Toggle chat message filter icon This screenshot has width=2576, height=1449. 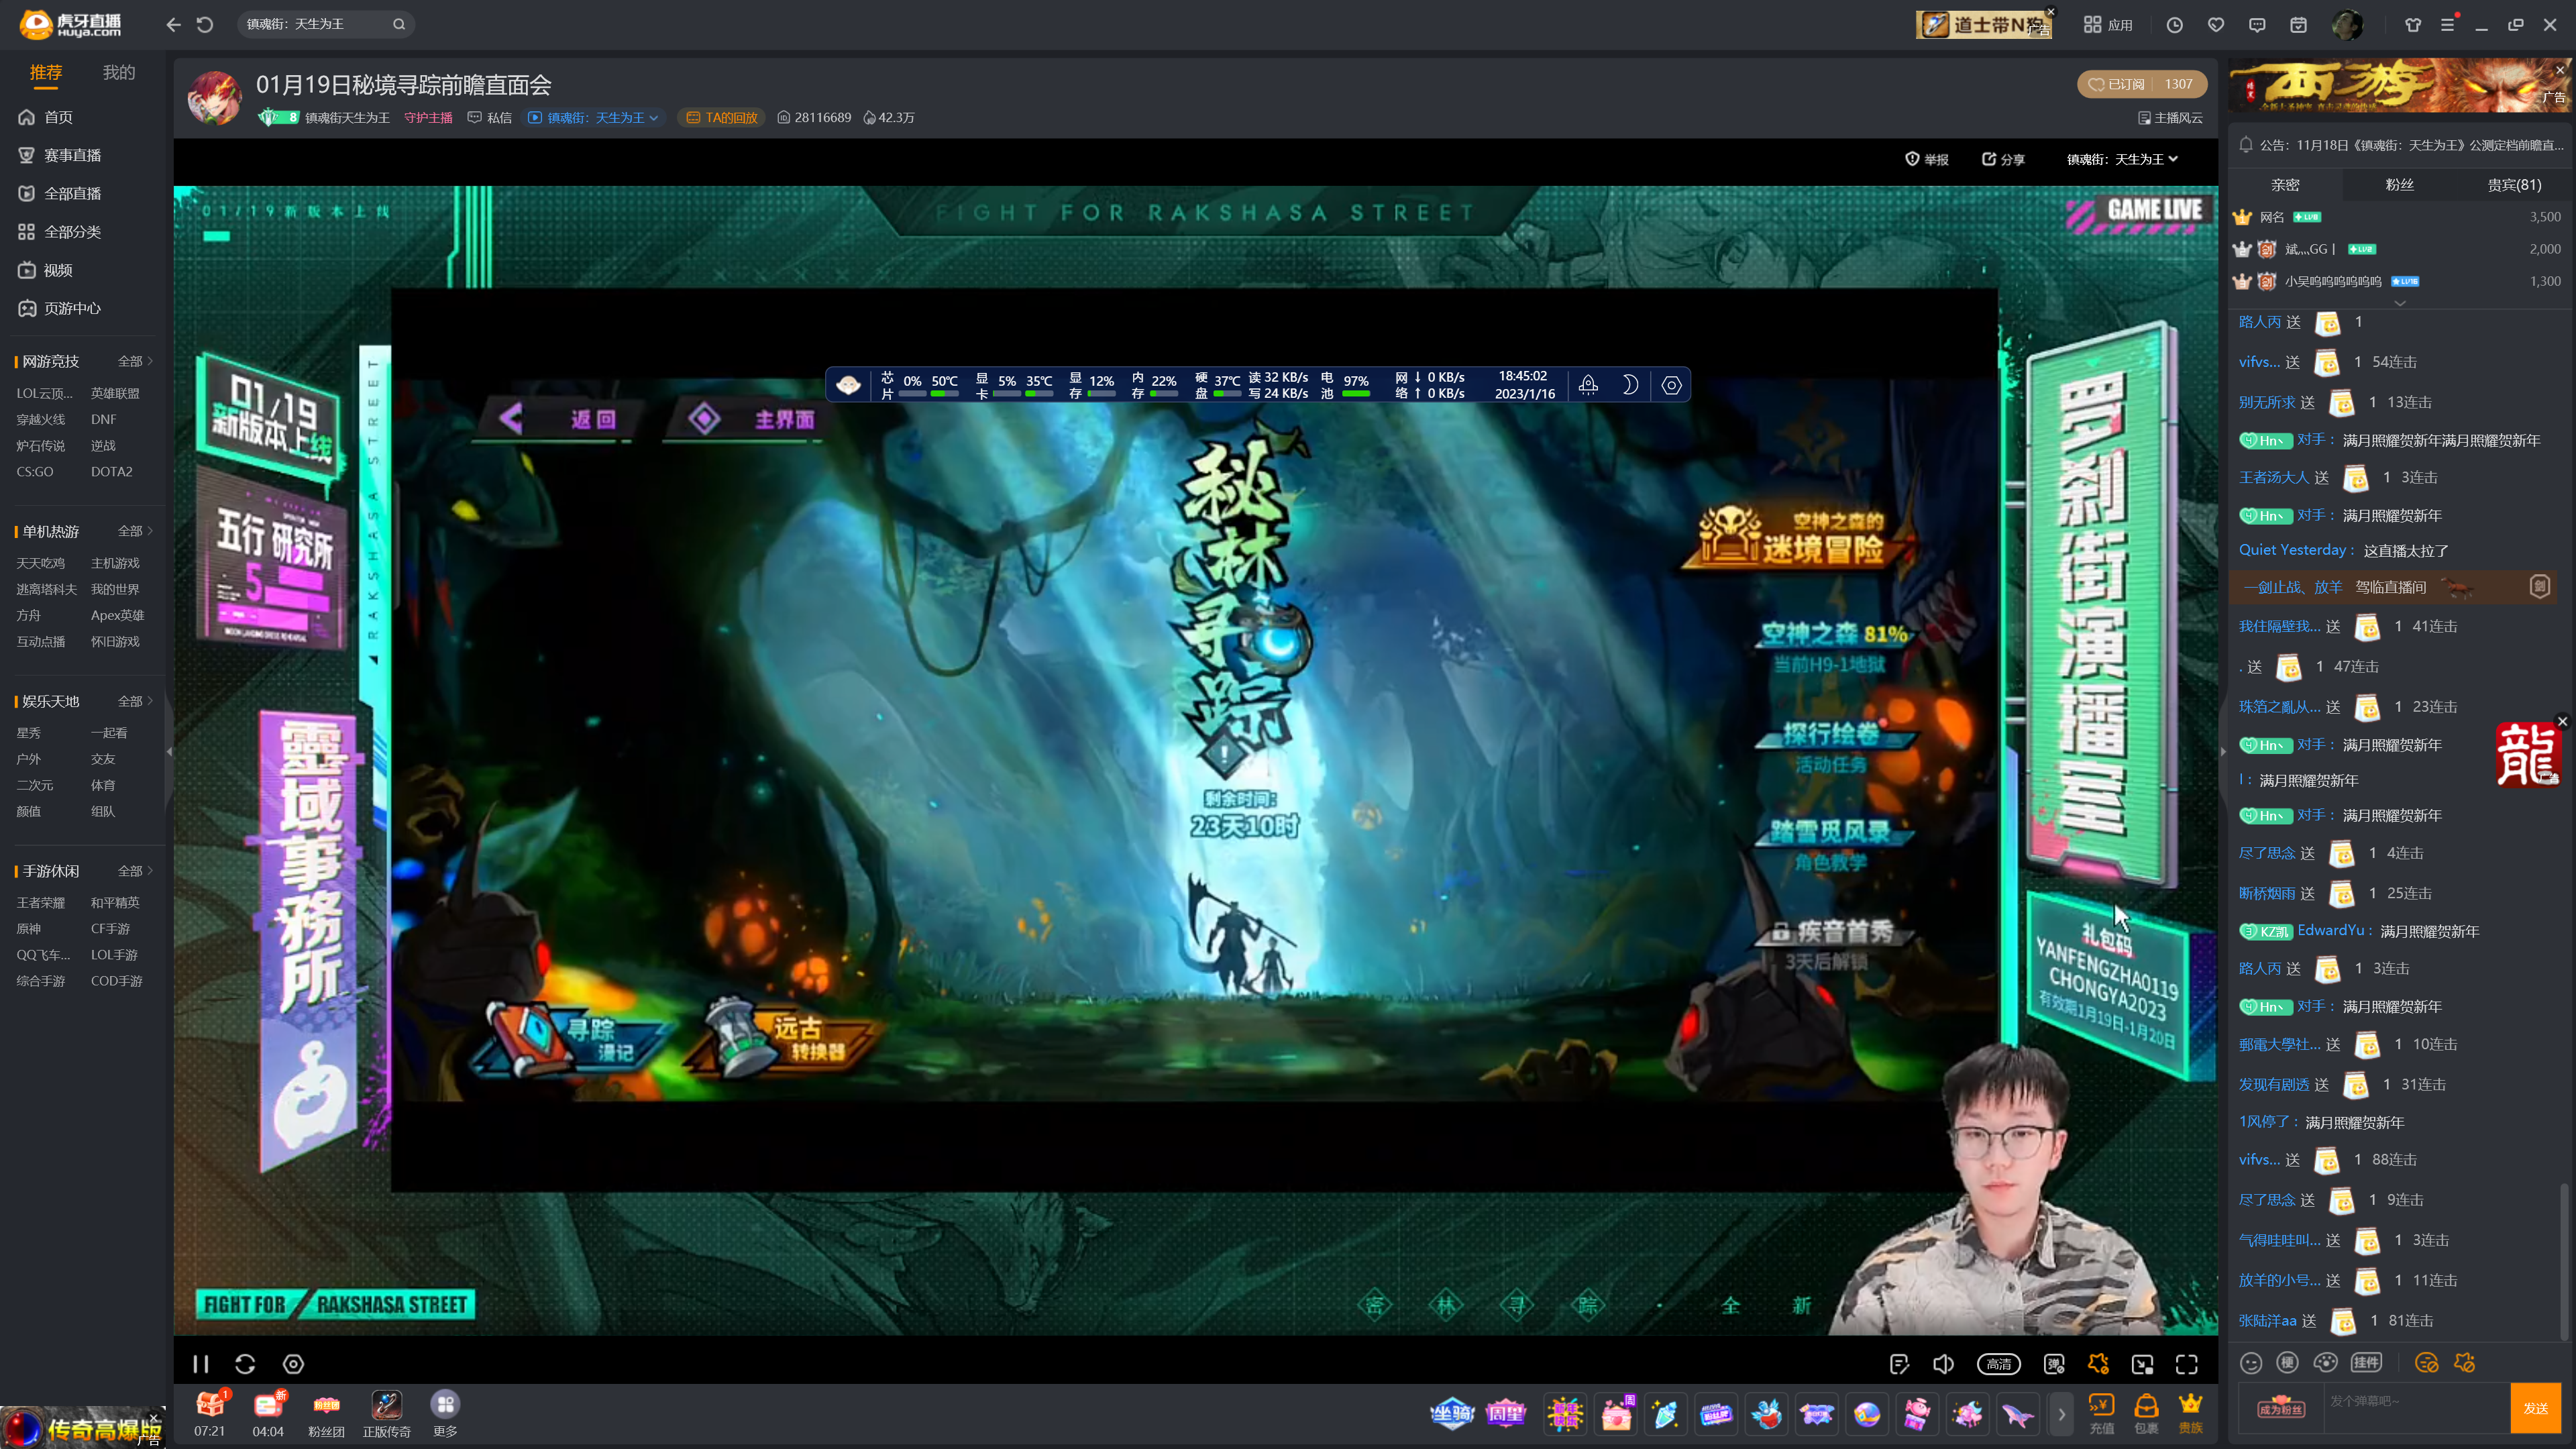pyautogui.click(x=2427, y=1363)
